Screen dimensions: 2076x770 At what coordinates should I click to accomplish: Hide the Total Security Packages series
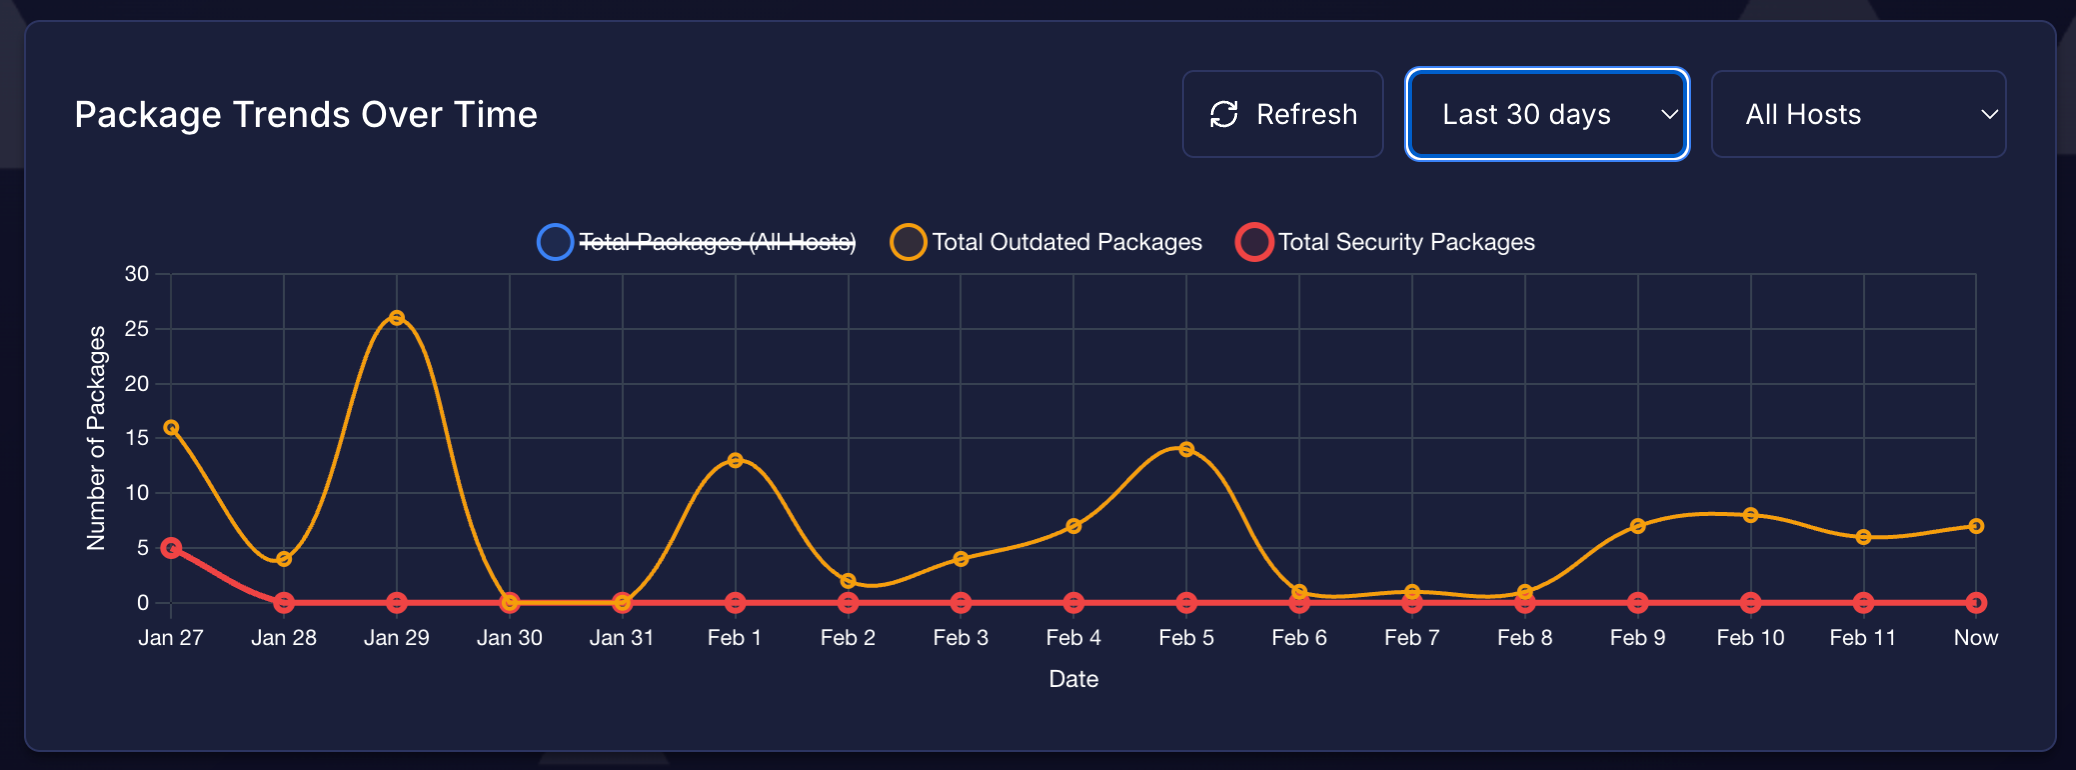coord(1405,242)
